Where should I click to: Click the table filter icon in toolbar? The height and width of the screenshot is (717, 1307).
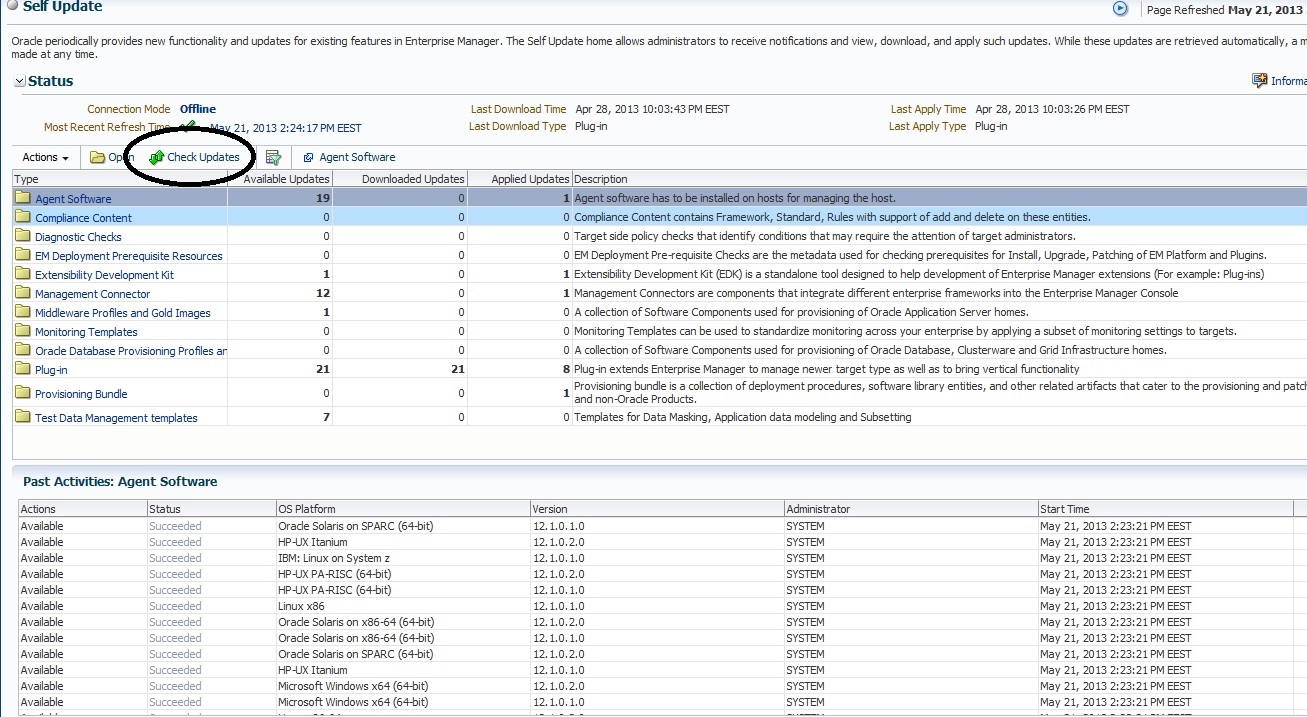tap(273, 157)
